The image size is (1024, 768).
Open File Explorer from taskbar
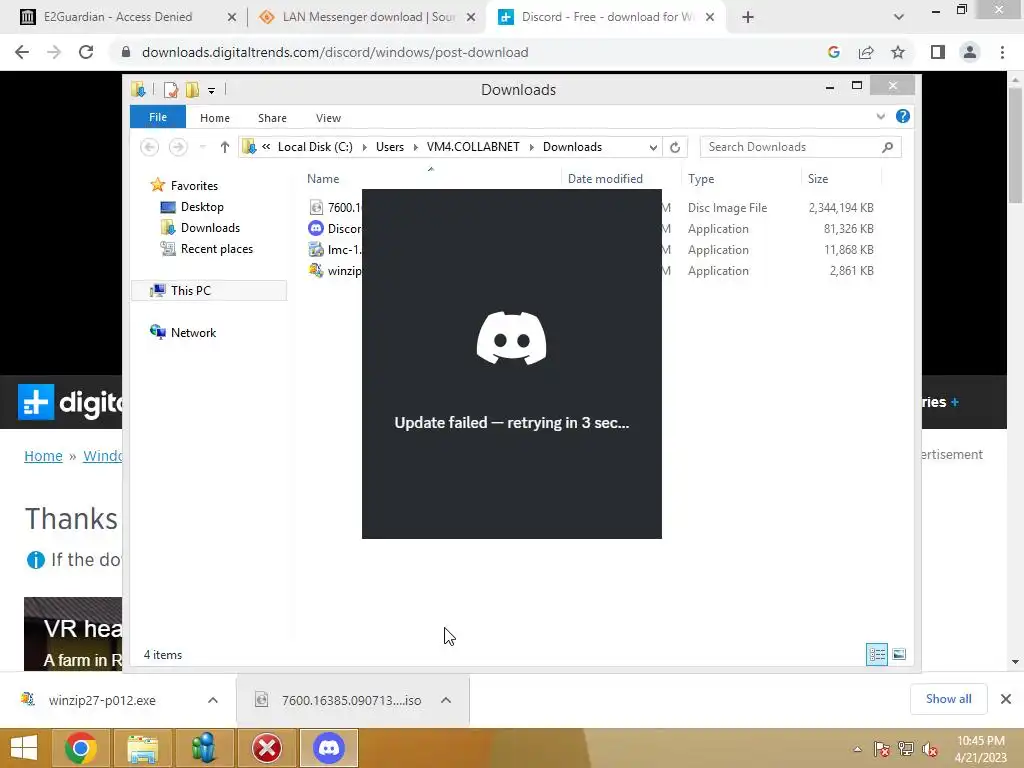142,748
